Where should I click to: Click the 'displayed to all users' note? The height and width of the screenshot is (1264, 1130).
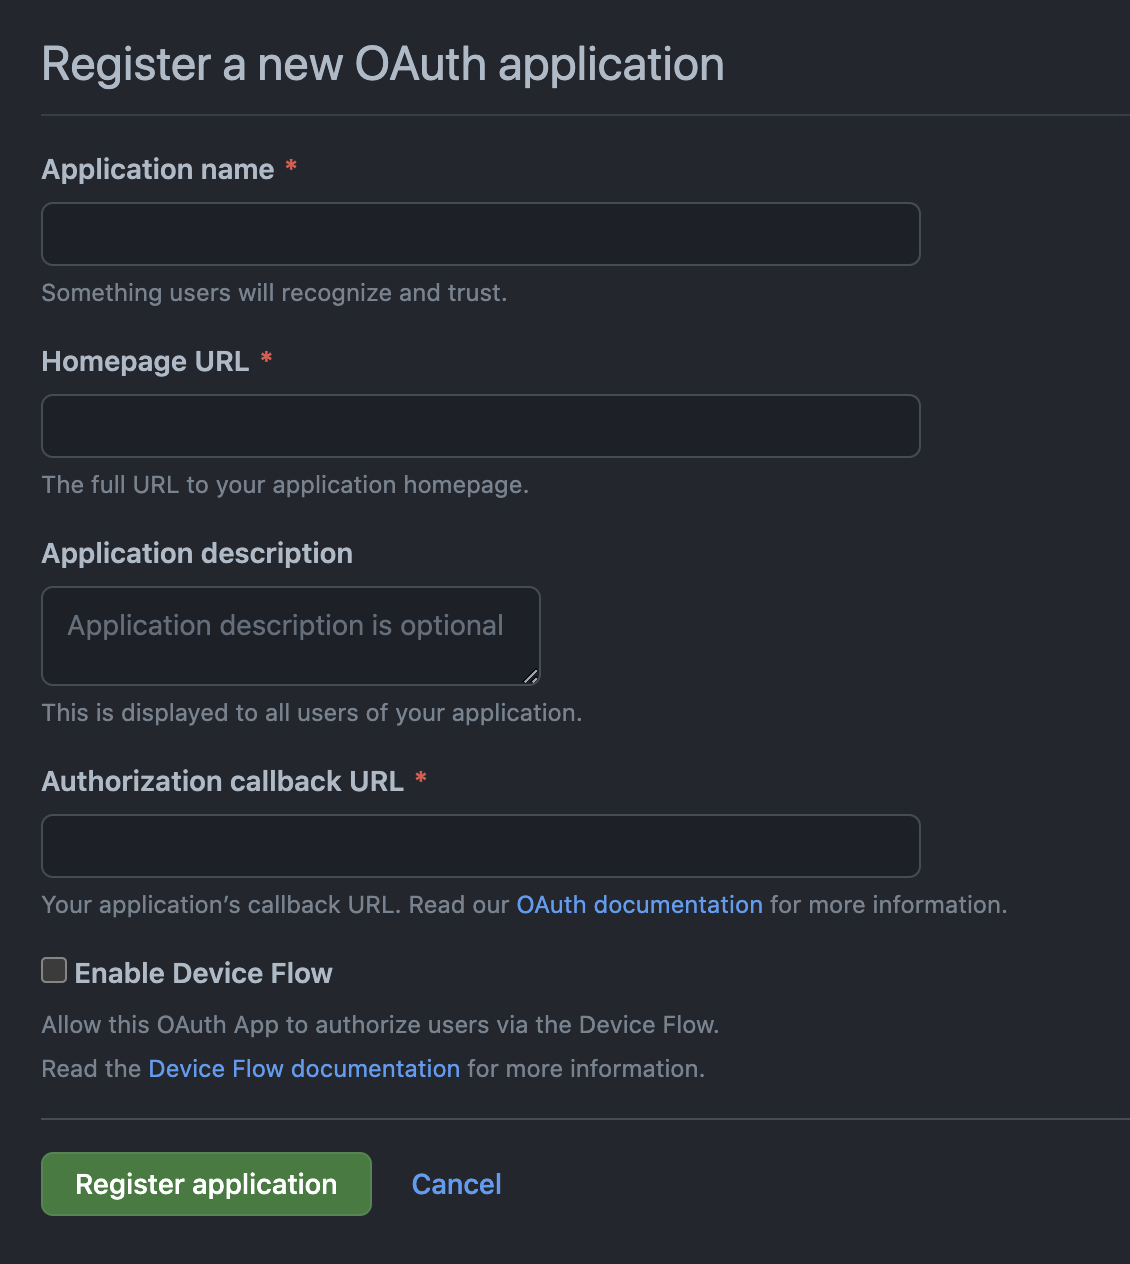[x=311, y=713]
